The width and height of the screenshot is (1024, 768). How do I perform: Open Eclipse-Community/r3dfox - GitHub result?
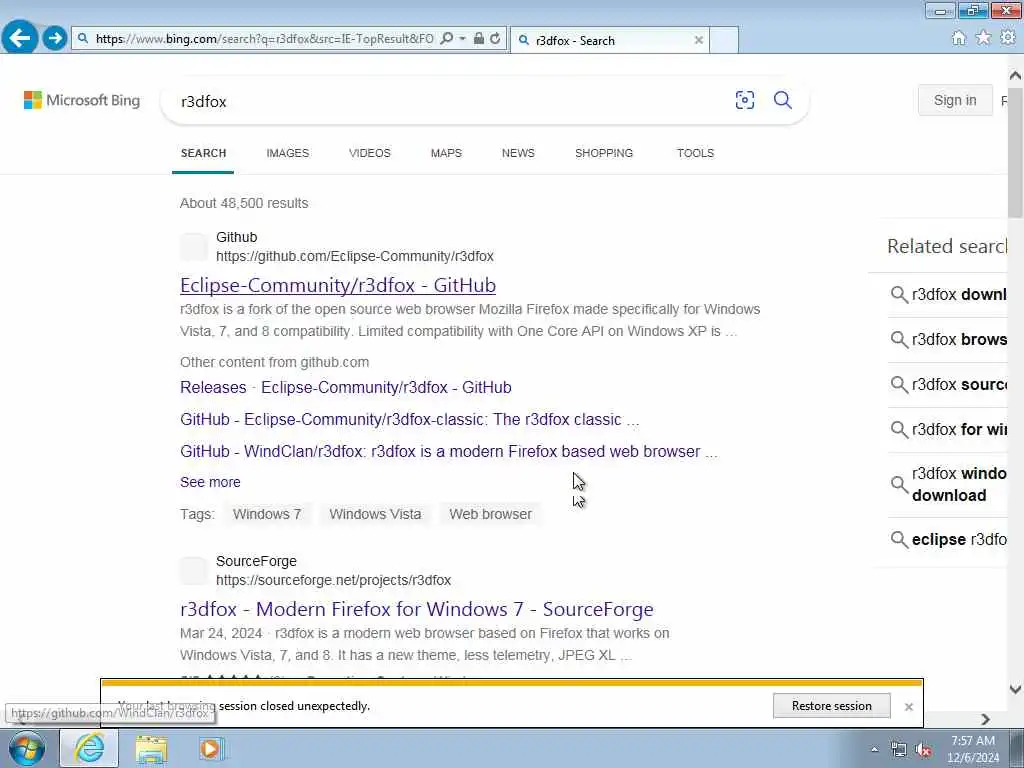(x=338, y=285)
